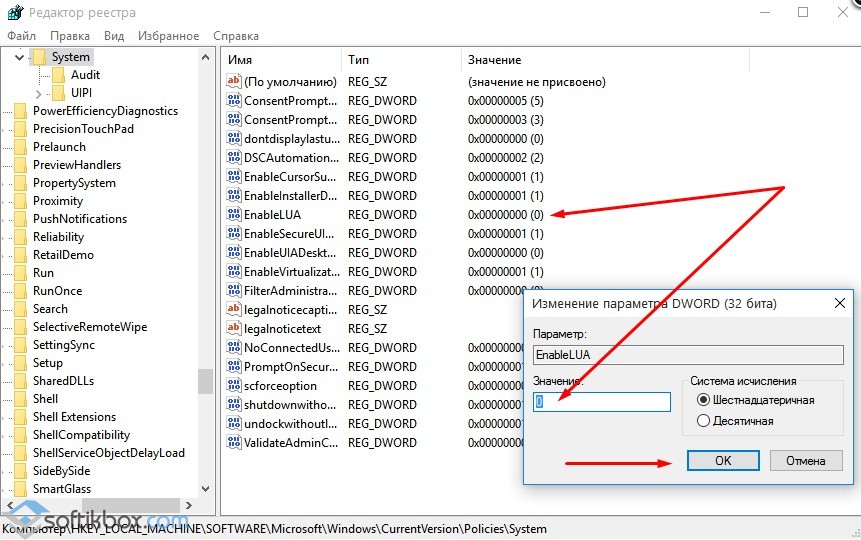This screenshot has height=540, width=861.
Task: Select the default value (По умолчанию) icon
Action: 234,82
